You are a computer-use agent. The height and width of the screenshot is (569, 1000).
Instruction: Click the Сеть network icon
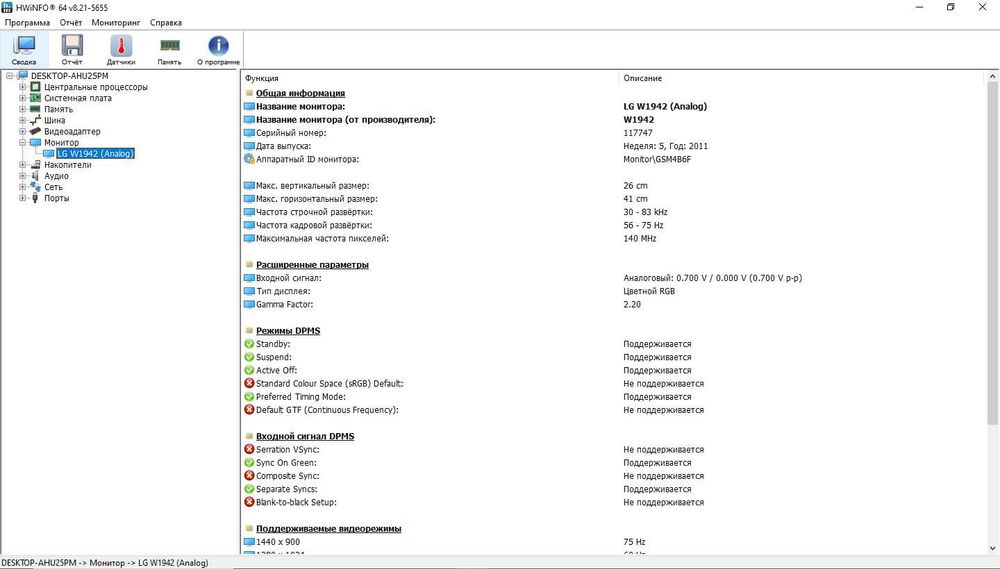pyautogui.click(x=35, y=187)
